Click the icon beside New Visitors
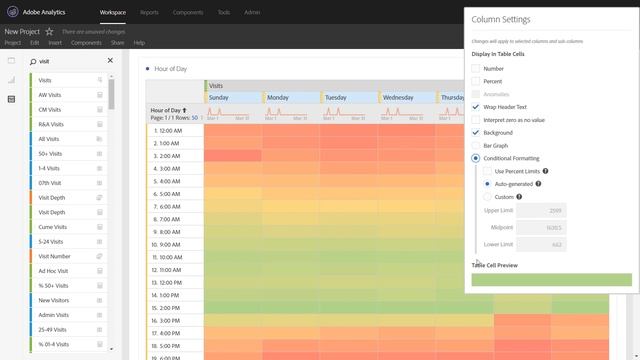This screenshot has width=640, height=360. tap(100, 300)
